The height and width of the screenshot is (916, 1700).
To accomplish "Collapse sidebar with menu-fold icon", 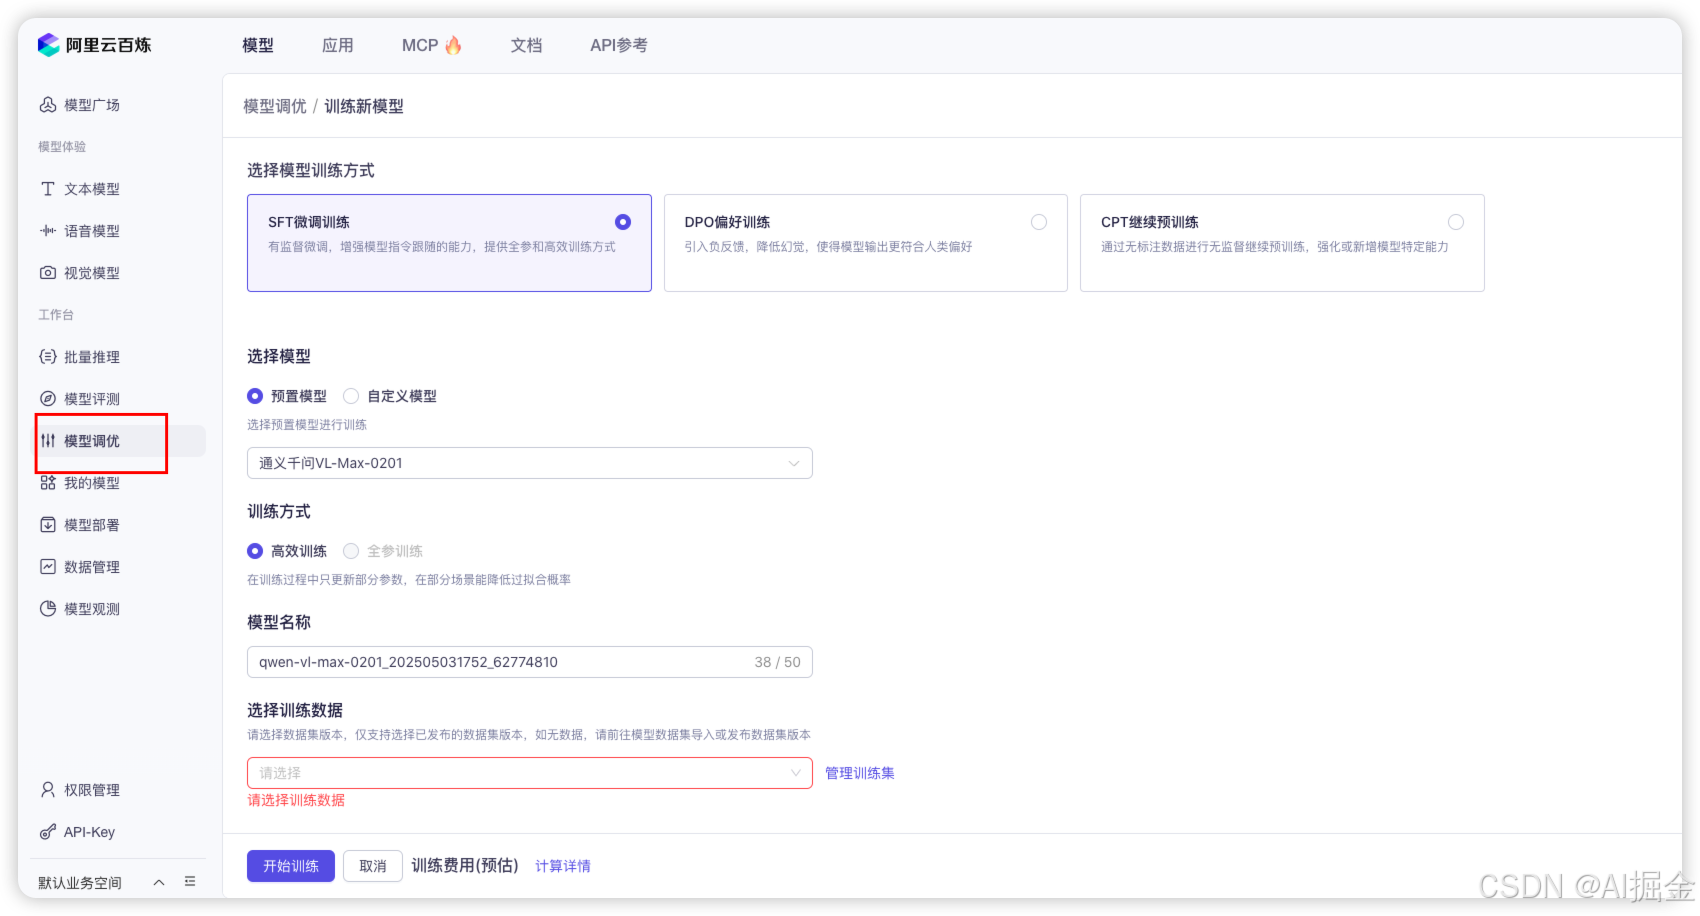I will (190, 882).
